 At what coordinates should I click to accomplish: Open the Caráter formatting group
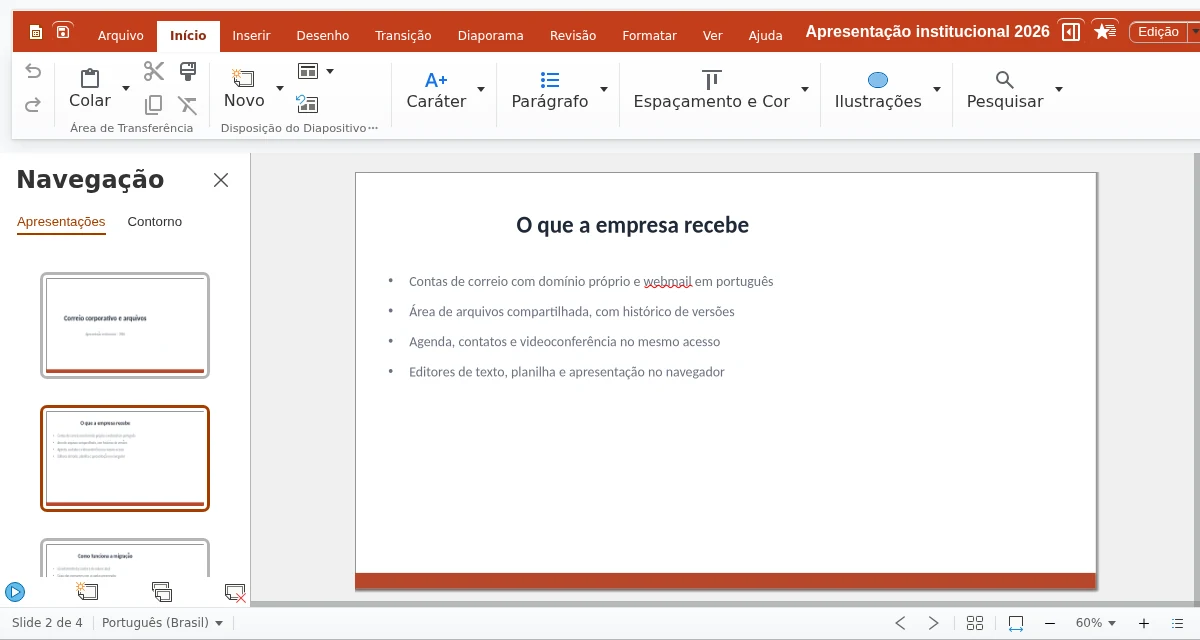[x=436, y=90]
